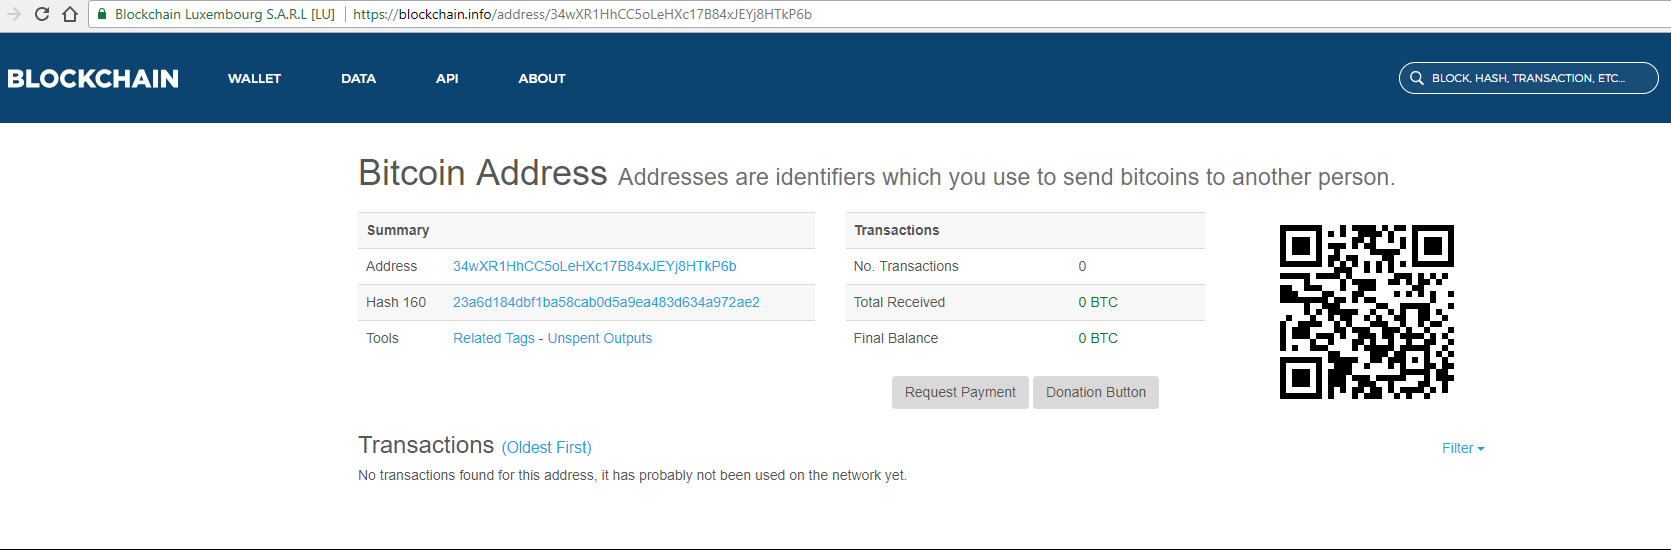Toggle the Oldest First sort link
1671x550 pixels.
click(547, 447)
